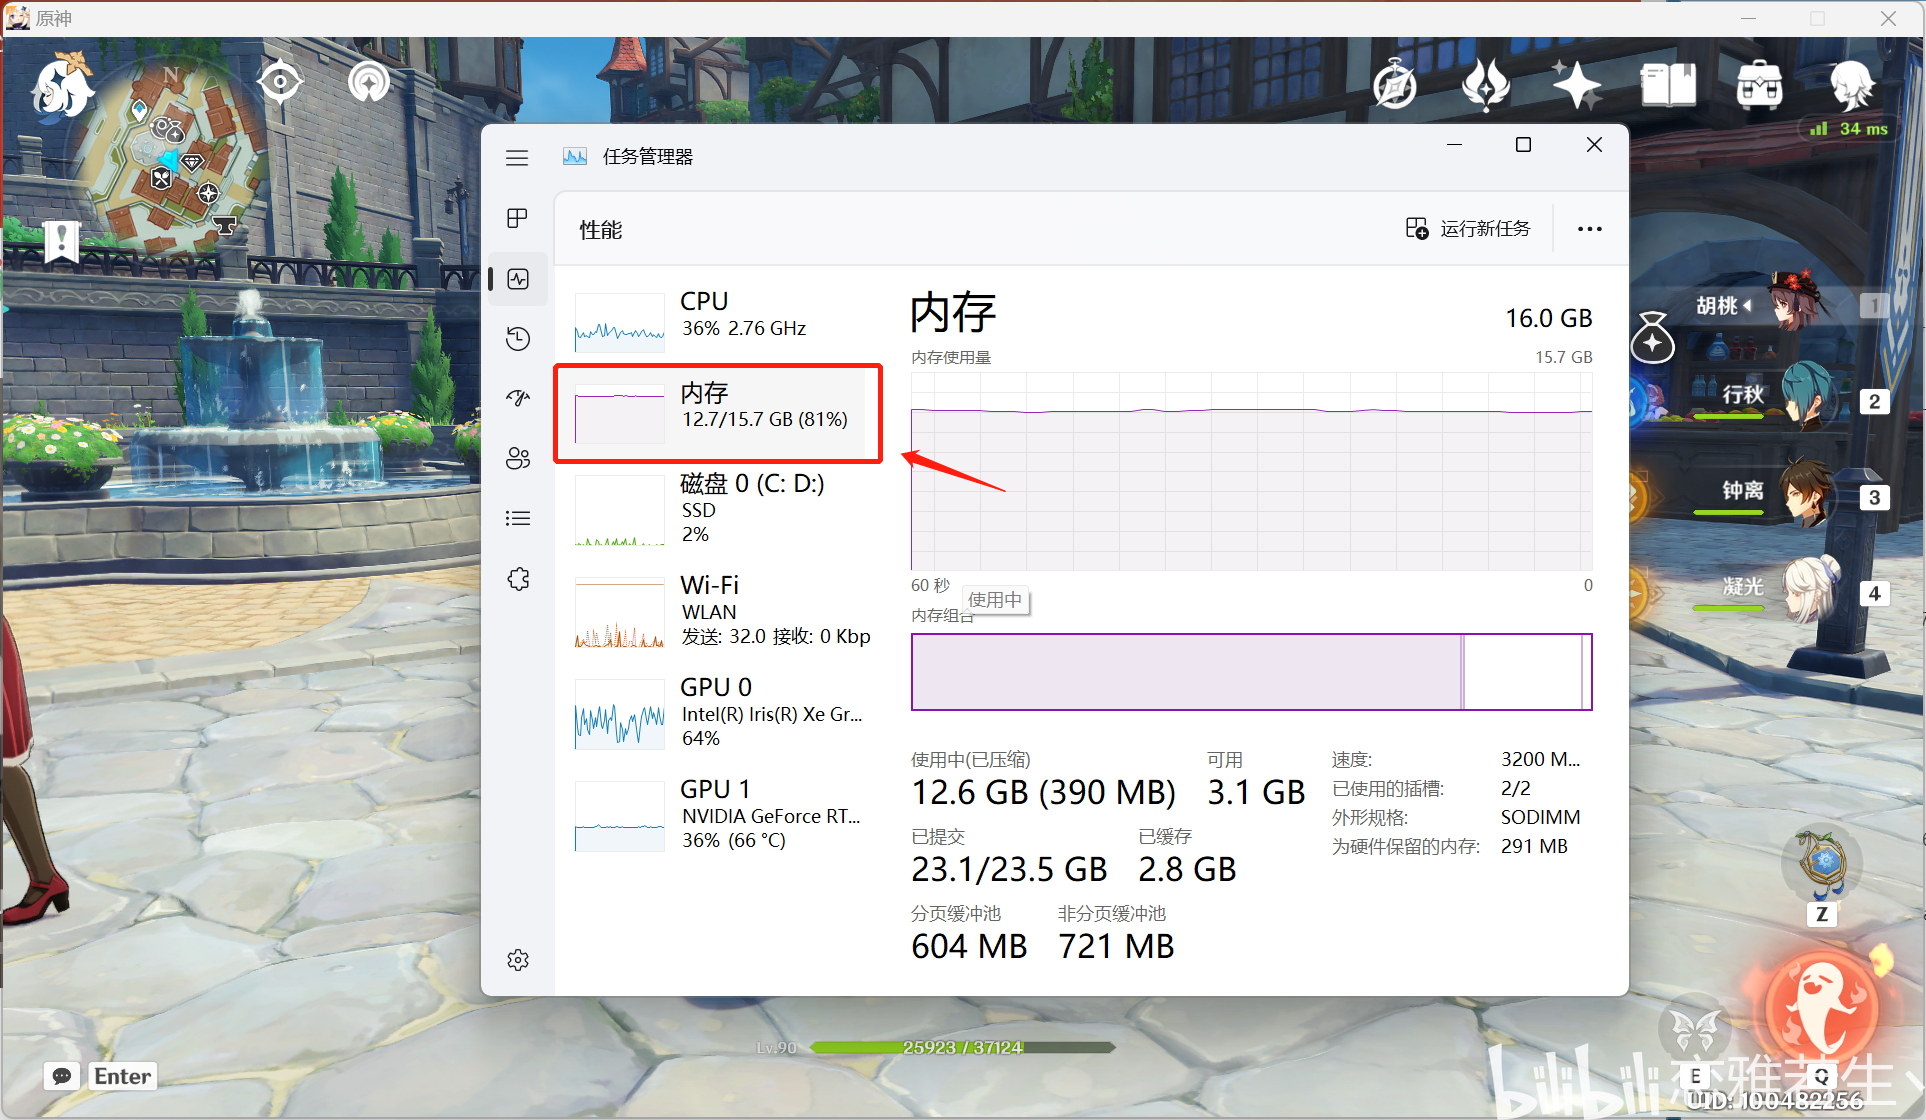Click 为硬件保留的内存 291 MB value
Image resolution: width=1926 pixels, height=1120 pixels.
click(1534, 846)
